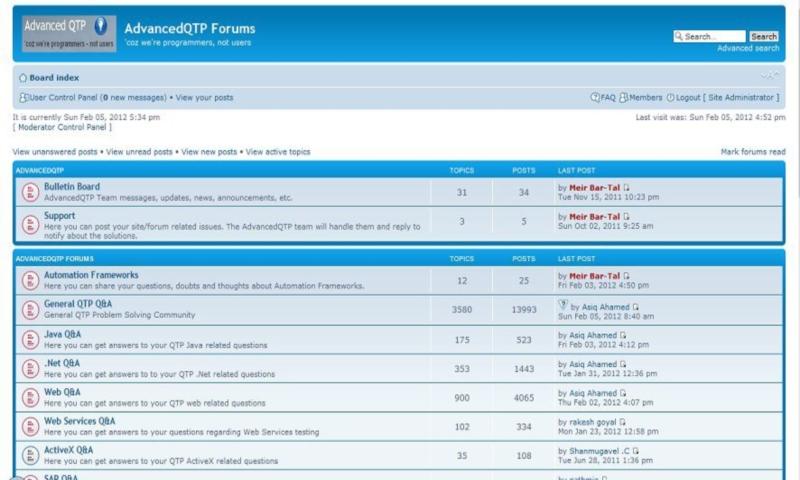The image size is (800, 480).
Task: View latest post icon in .Net Q&A row
Action: point(623,364)
